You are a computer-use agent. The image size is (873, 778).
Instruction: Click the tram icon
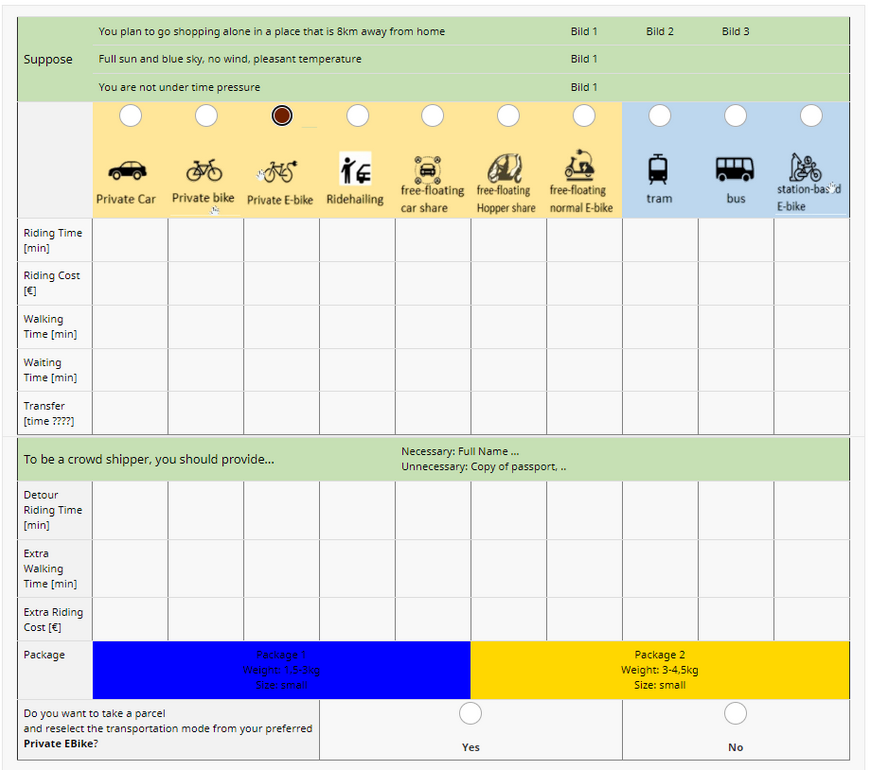pos(659,169)
